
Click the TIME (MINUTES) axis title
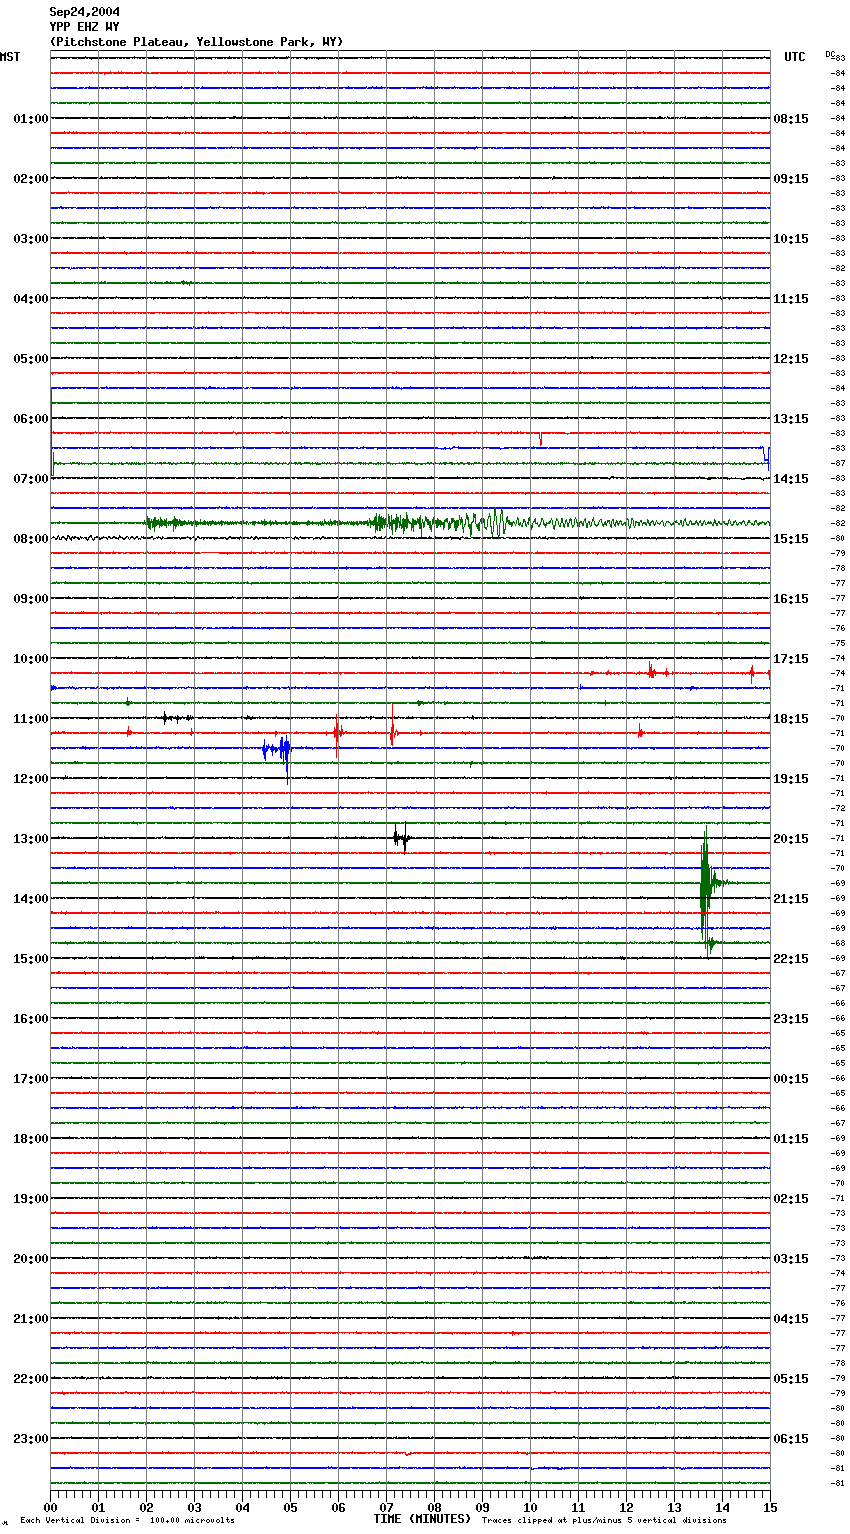422,1519
